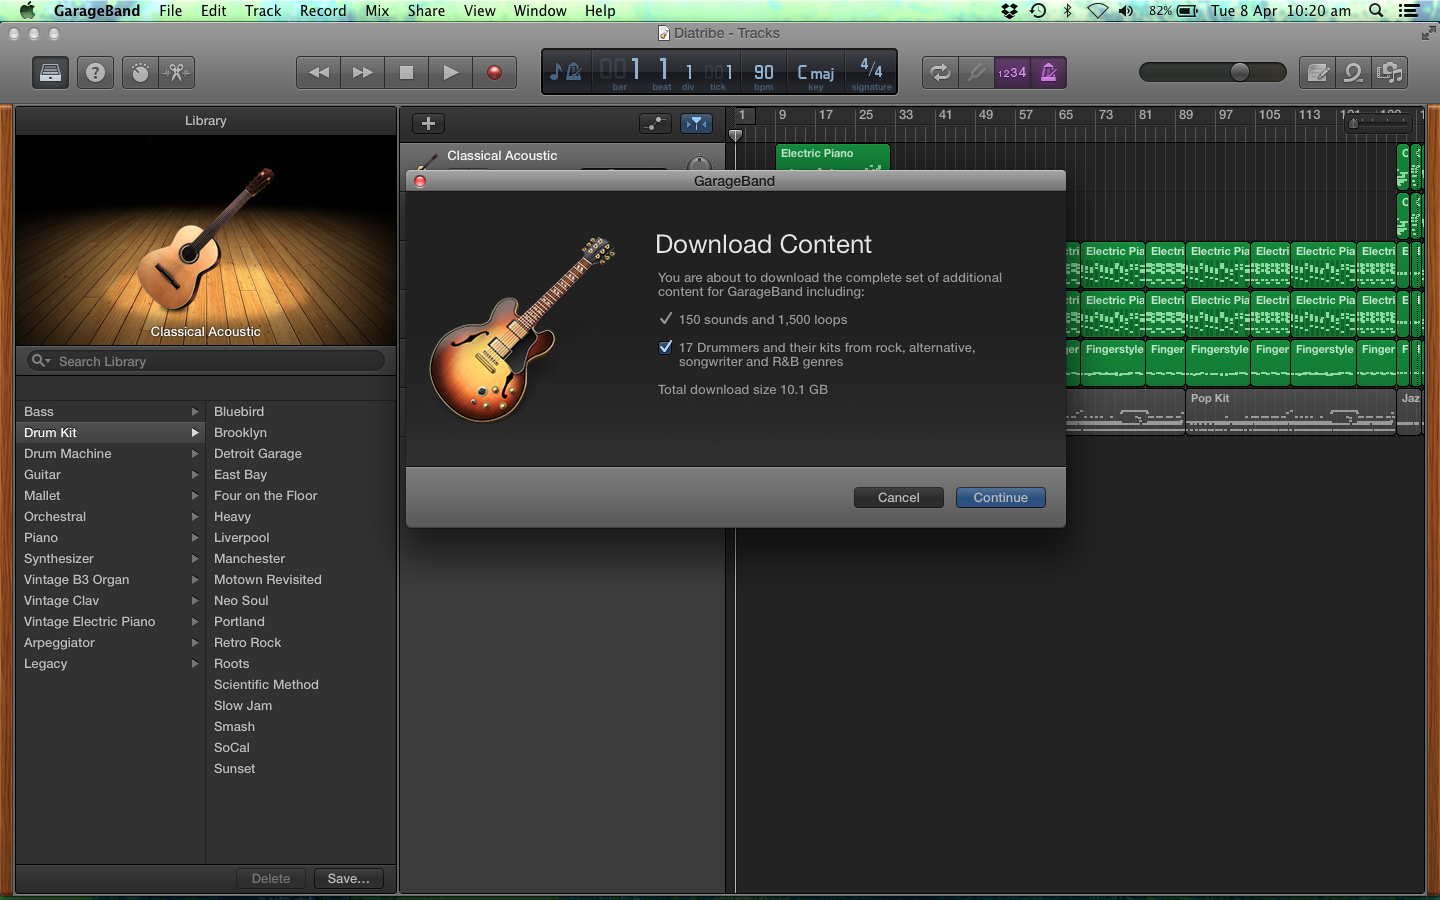Click the Spotlight search icon

(1376, 11)
